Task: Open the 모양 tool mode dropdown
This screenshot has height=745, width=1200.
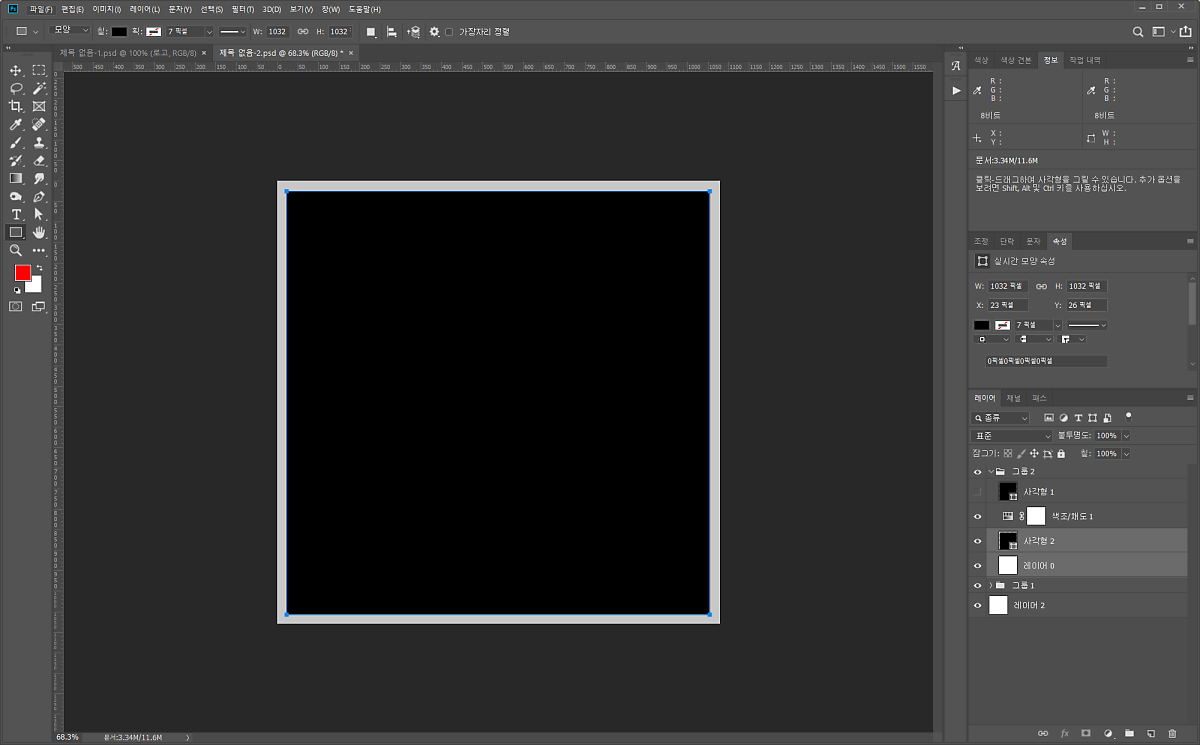Action: (71, 31)
